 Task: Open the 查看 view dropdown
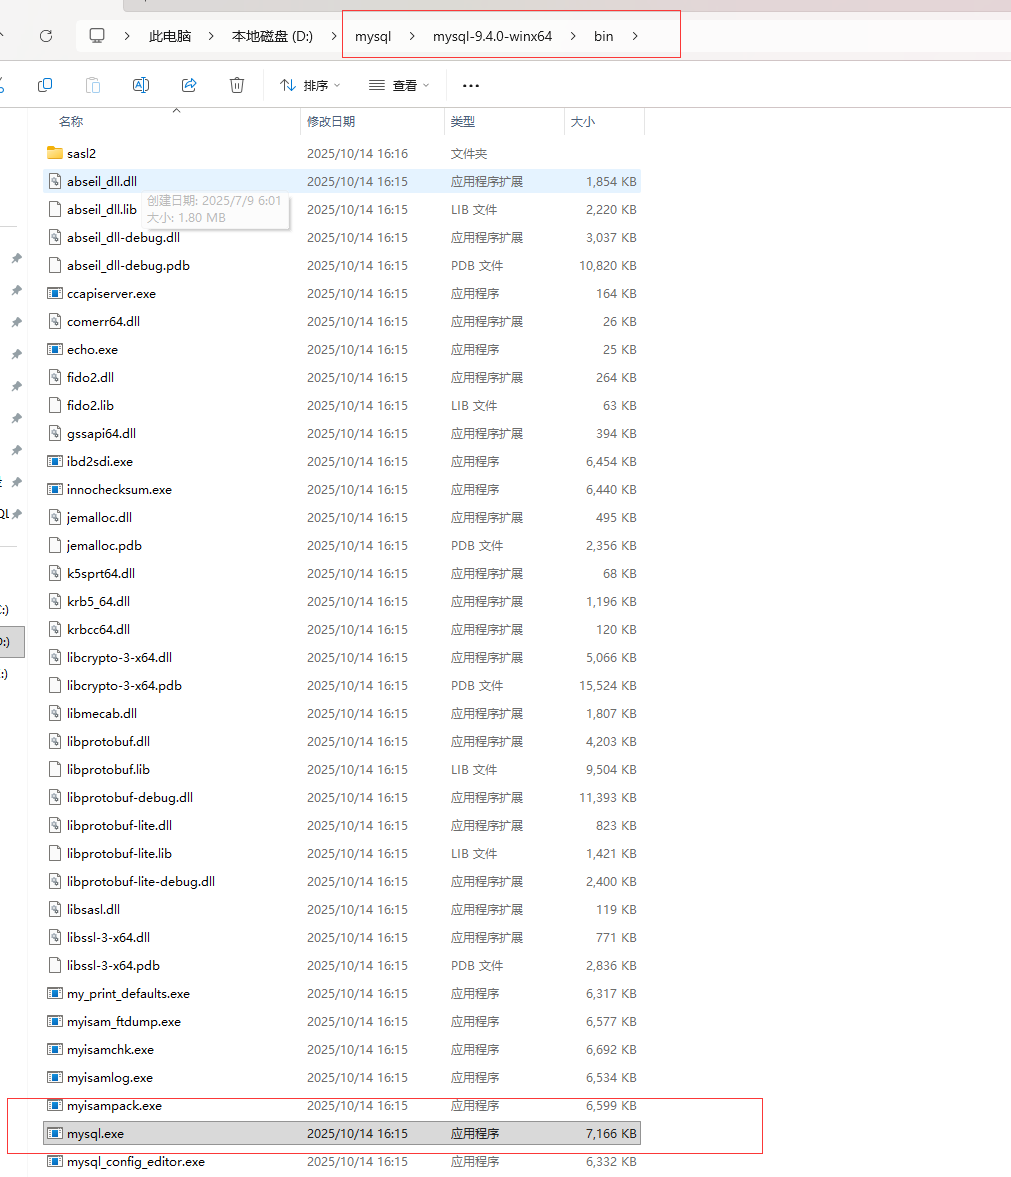[399, 86]
